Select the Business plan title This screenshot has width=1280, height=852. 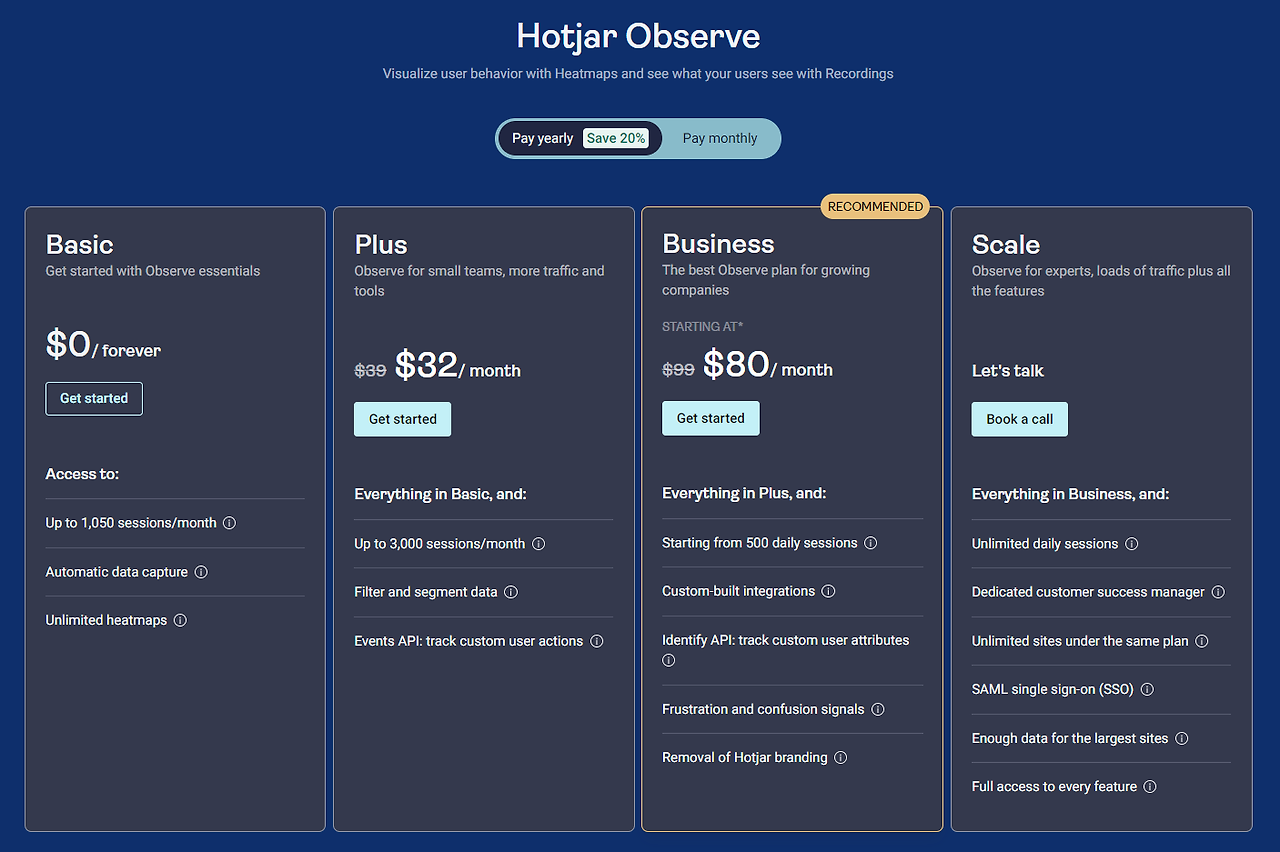[x=718, y=244]
